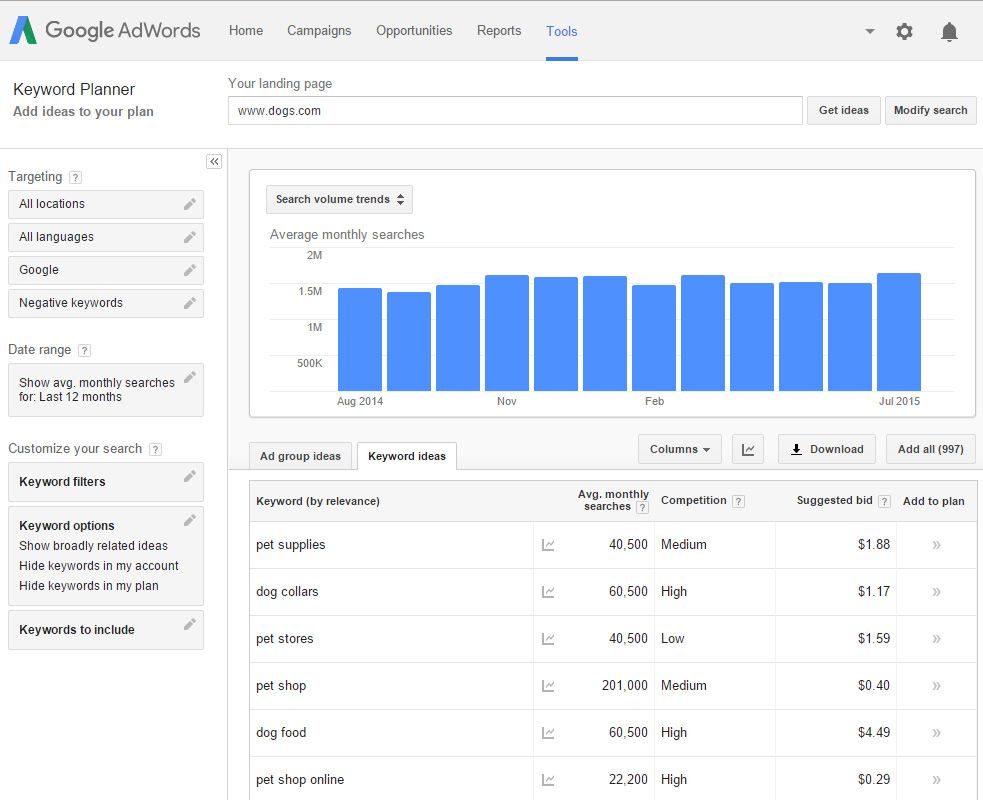Screen dimensions: 983x800
Task: Show trend chart for dog collars
Action: 548,592
